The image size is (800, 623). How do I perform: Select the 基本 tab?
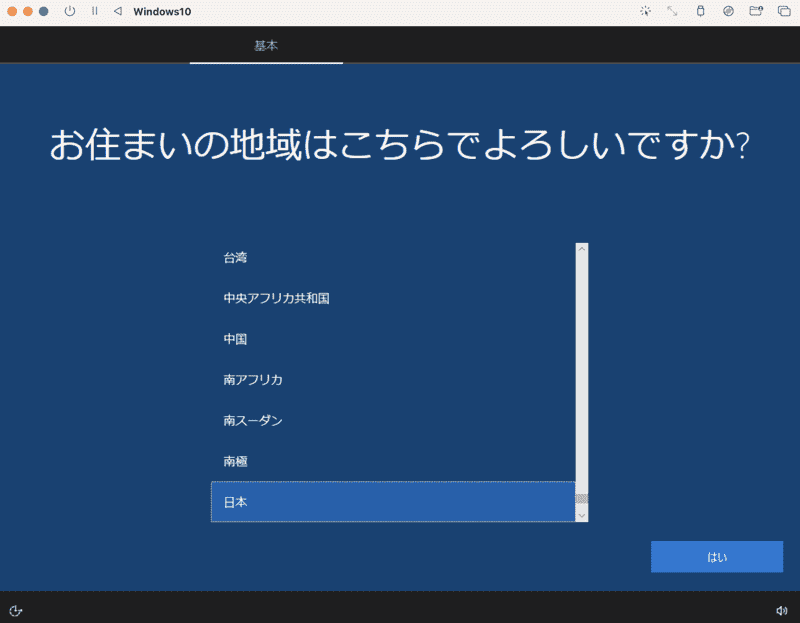tap(266, 45)
